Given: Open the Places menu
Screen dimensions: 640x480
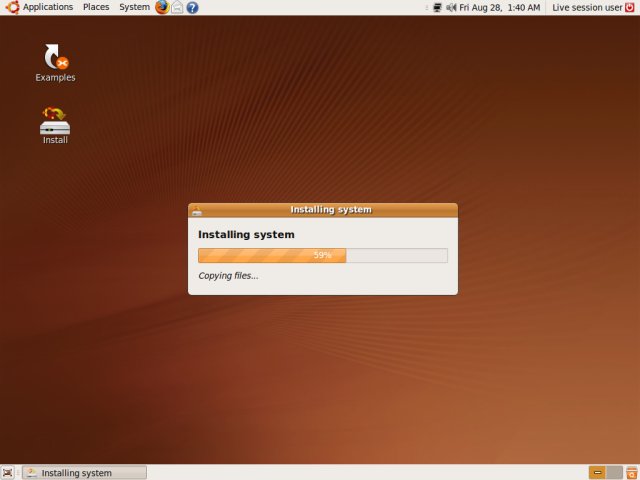Looking at the screenshot, I should [x=96, y=7].
